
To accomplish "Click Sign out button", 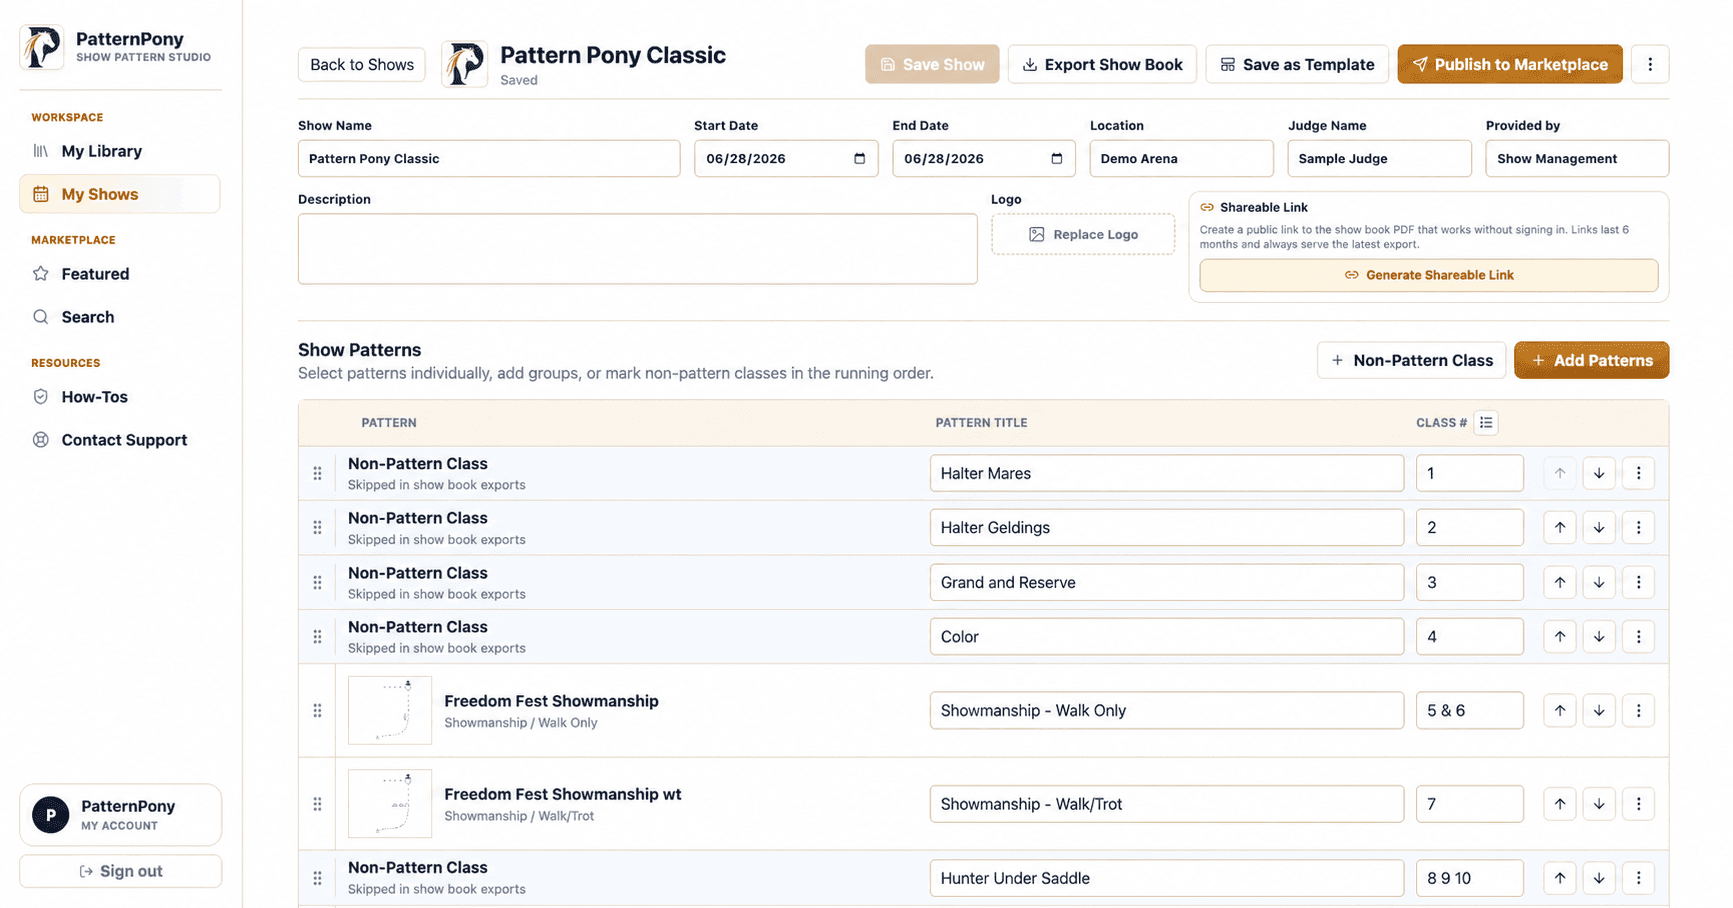I will pos(120,871).
